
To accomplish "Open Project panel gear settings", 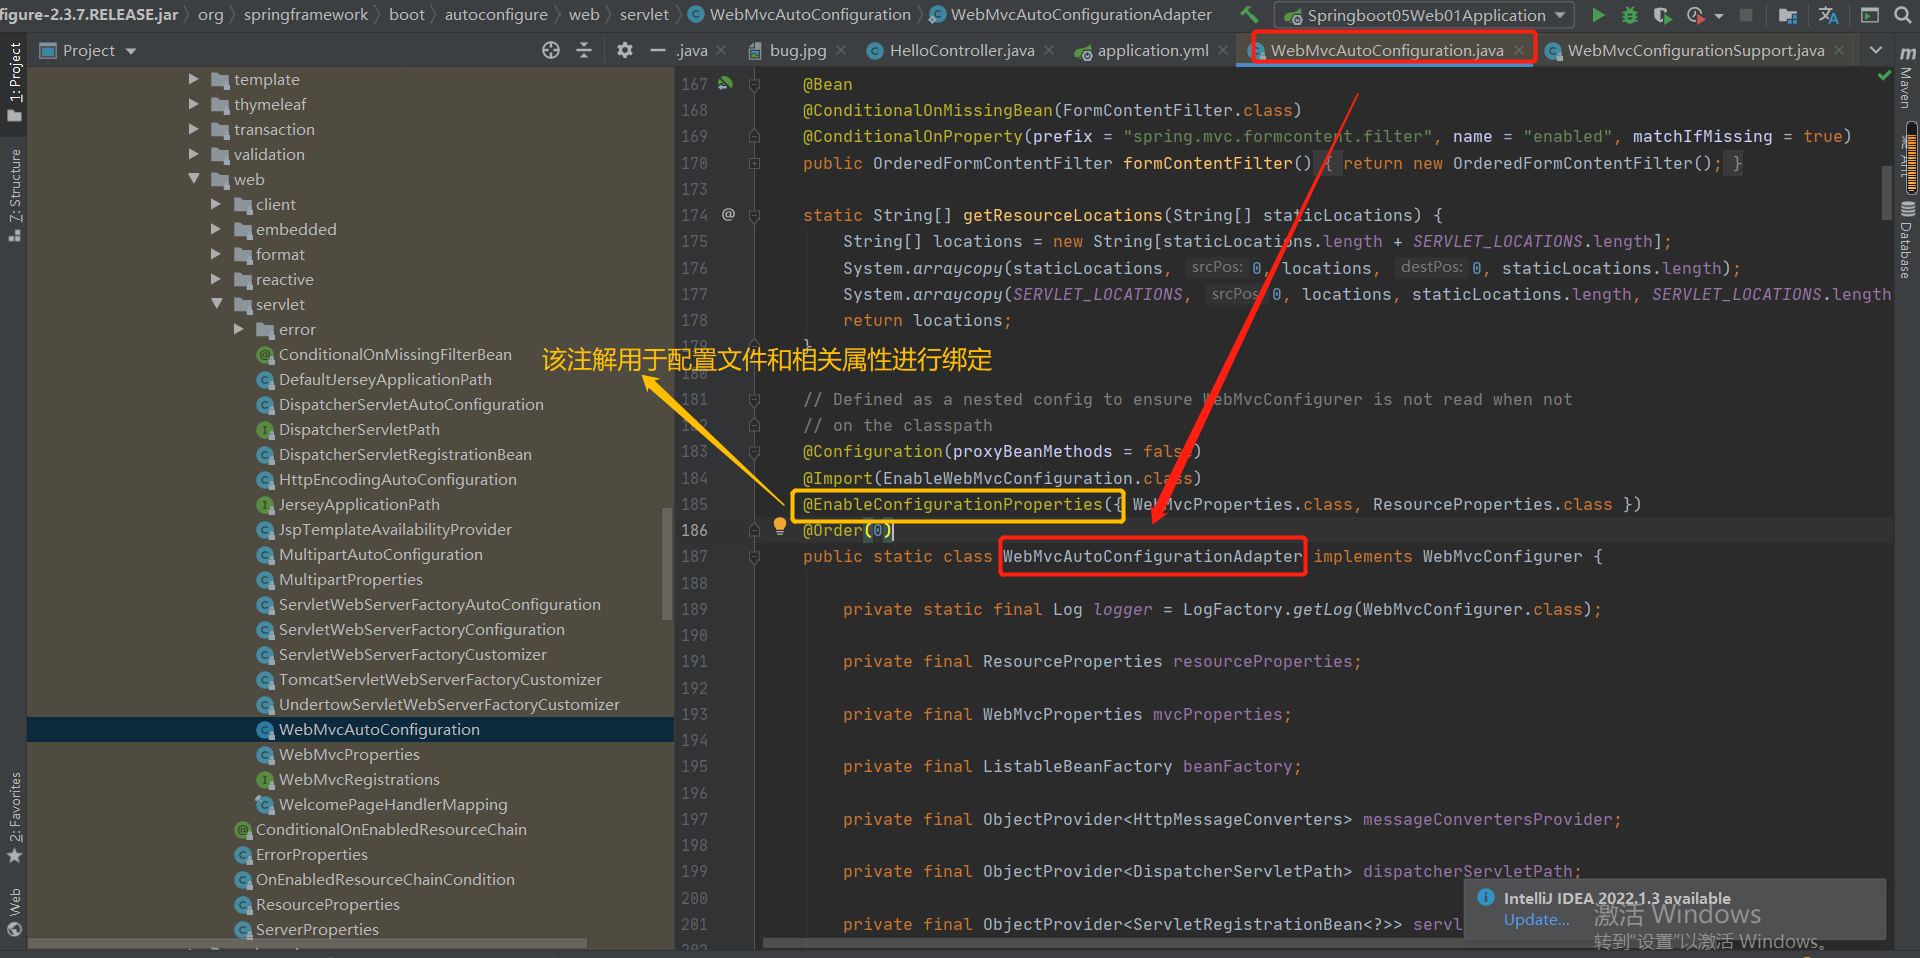I will click(625, 50).
